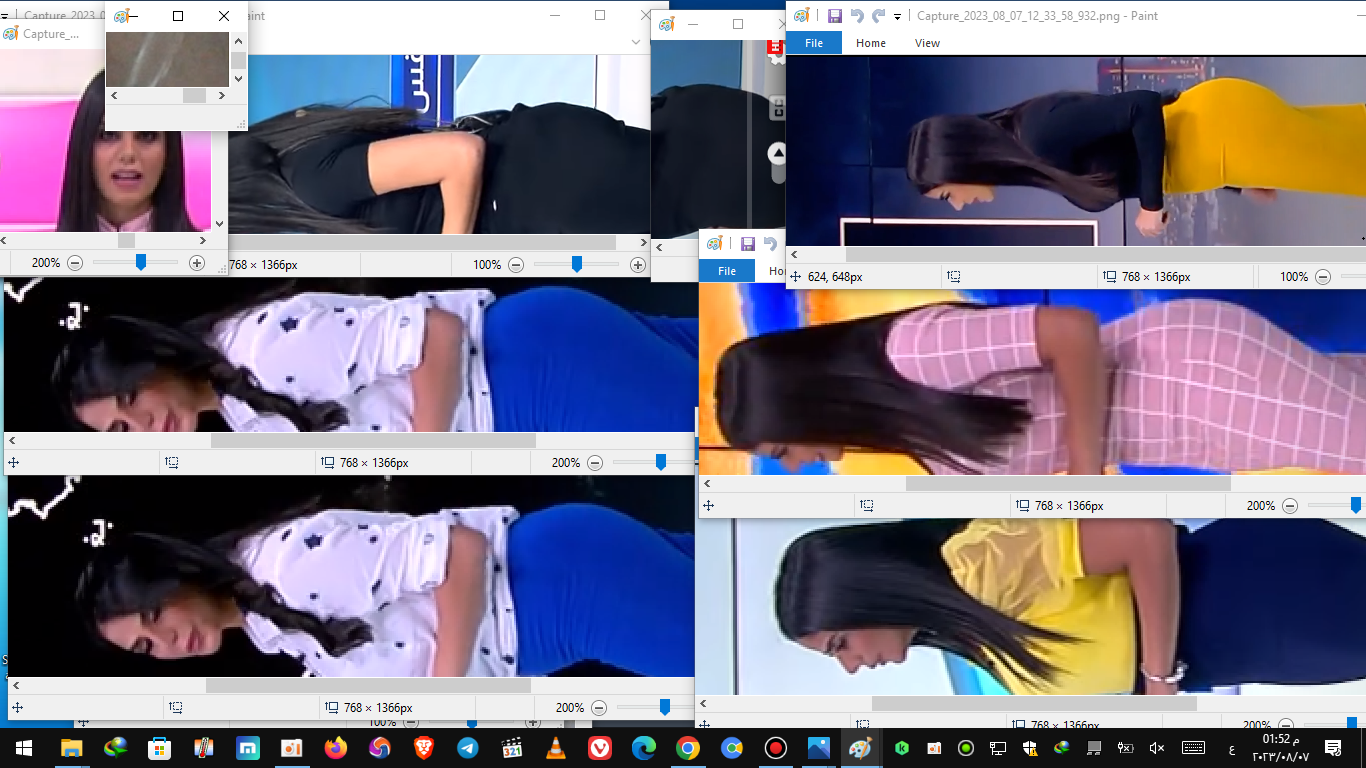This screenshot has height=768, width=1366.
Task: Unmute the speaker volume icon in tray
Action: tap(1157, 748)
